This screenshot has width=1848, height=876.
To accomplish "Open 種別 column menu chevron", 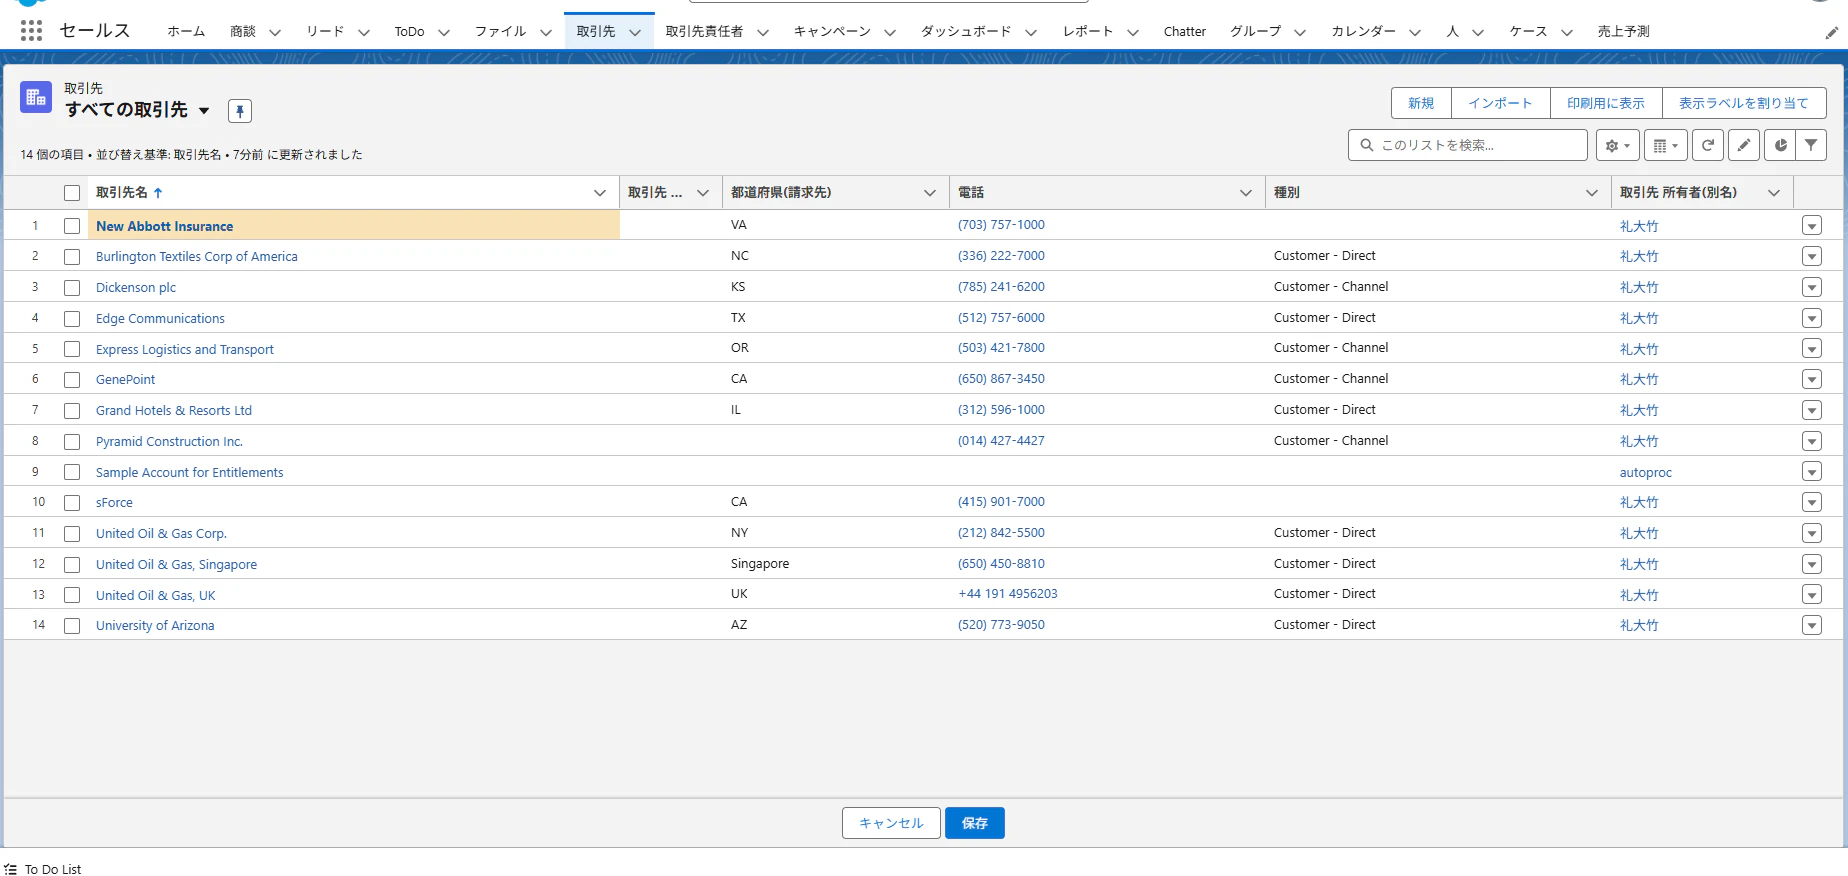I will click(1592, 193).
